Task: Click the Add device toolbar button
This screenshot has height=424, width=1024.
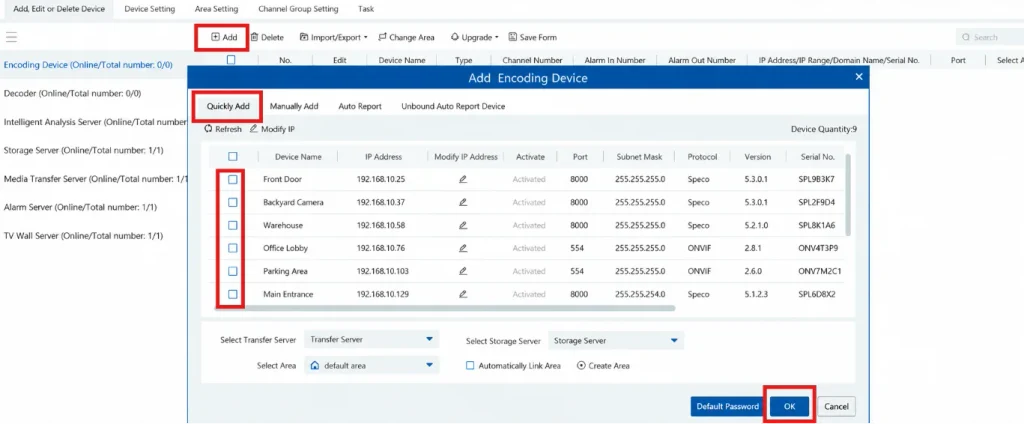Action: click(x=224, y=37)
